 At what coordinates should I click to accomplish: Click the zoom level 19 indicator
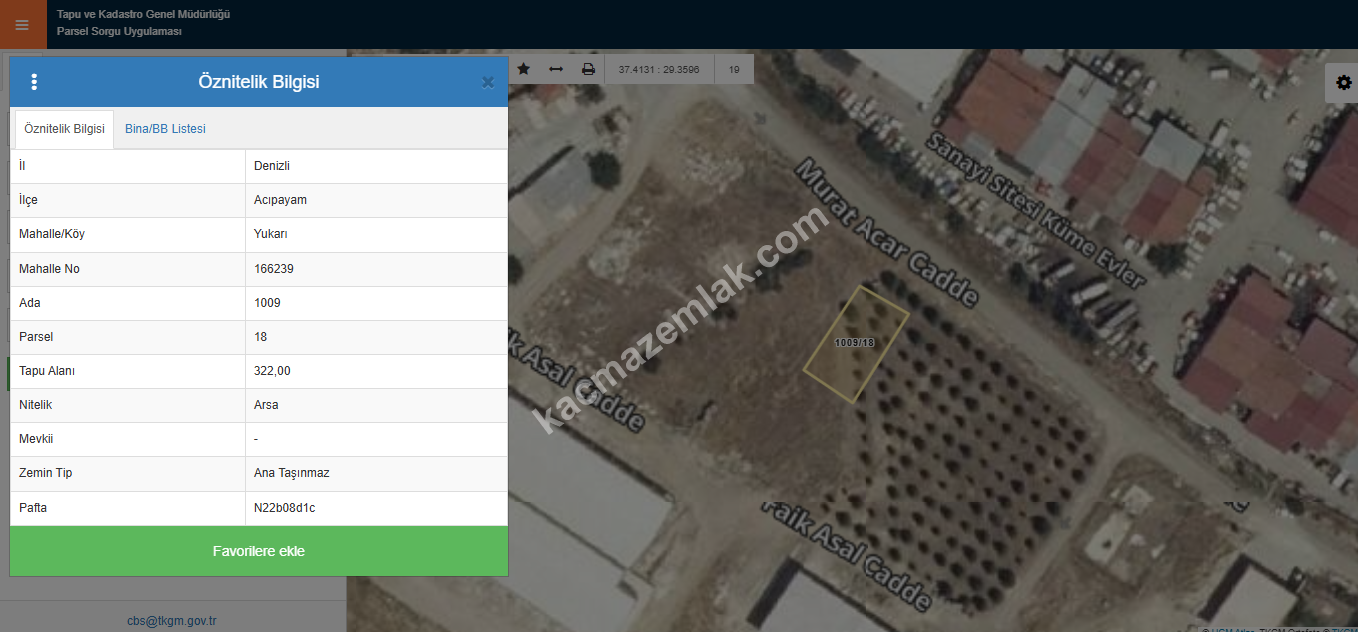pyautogui.click(x=734, y=70)
